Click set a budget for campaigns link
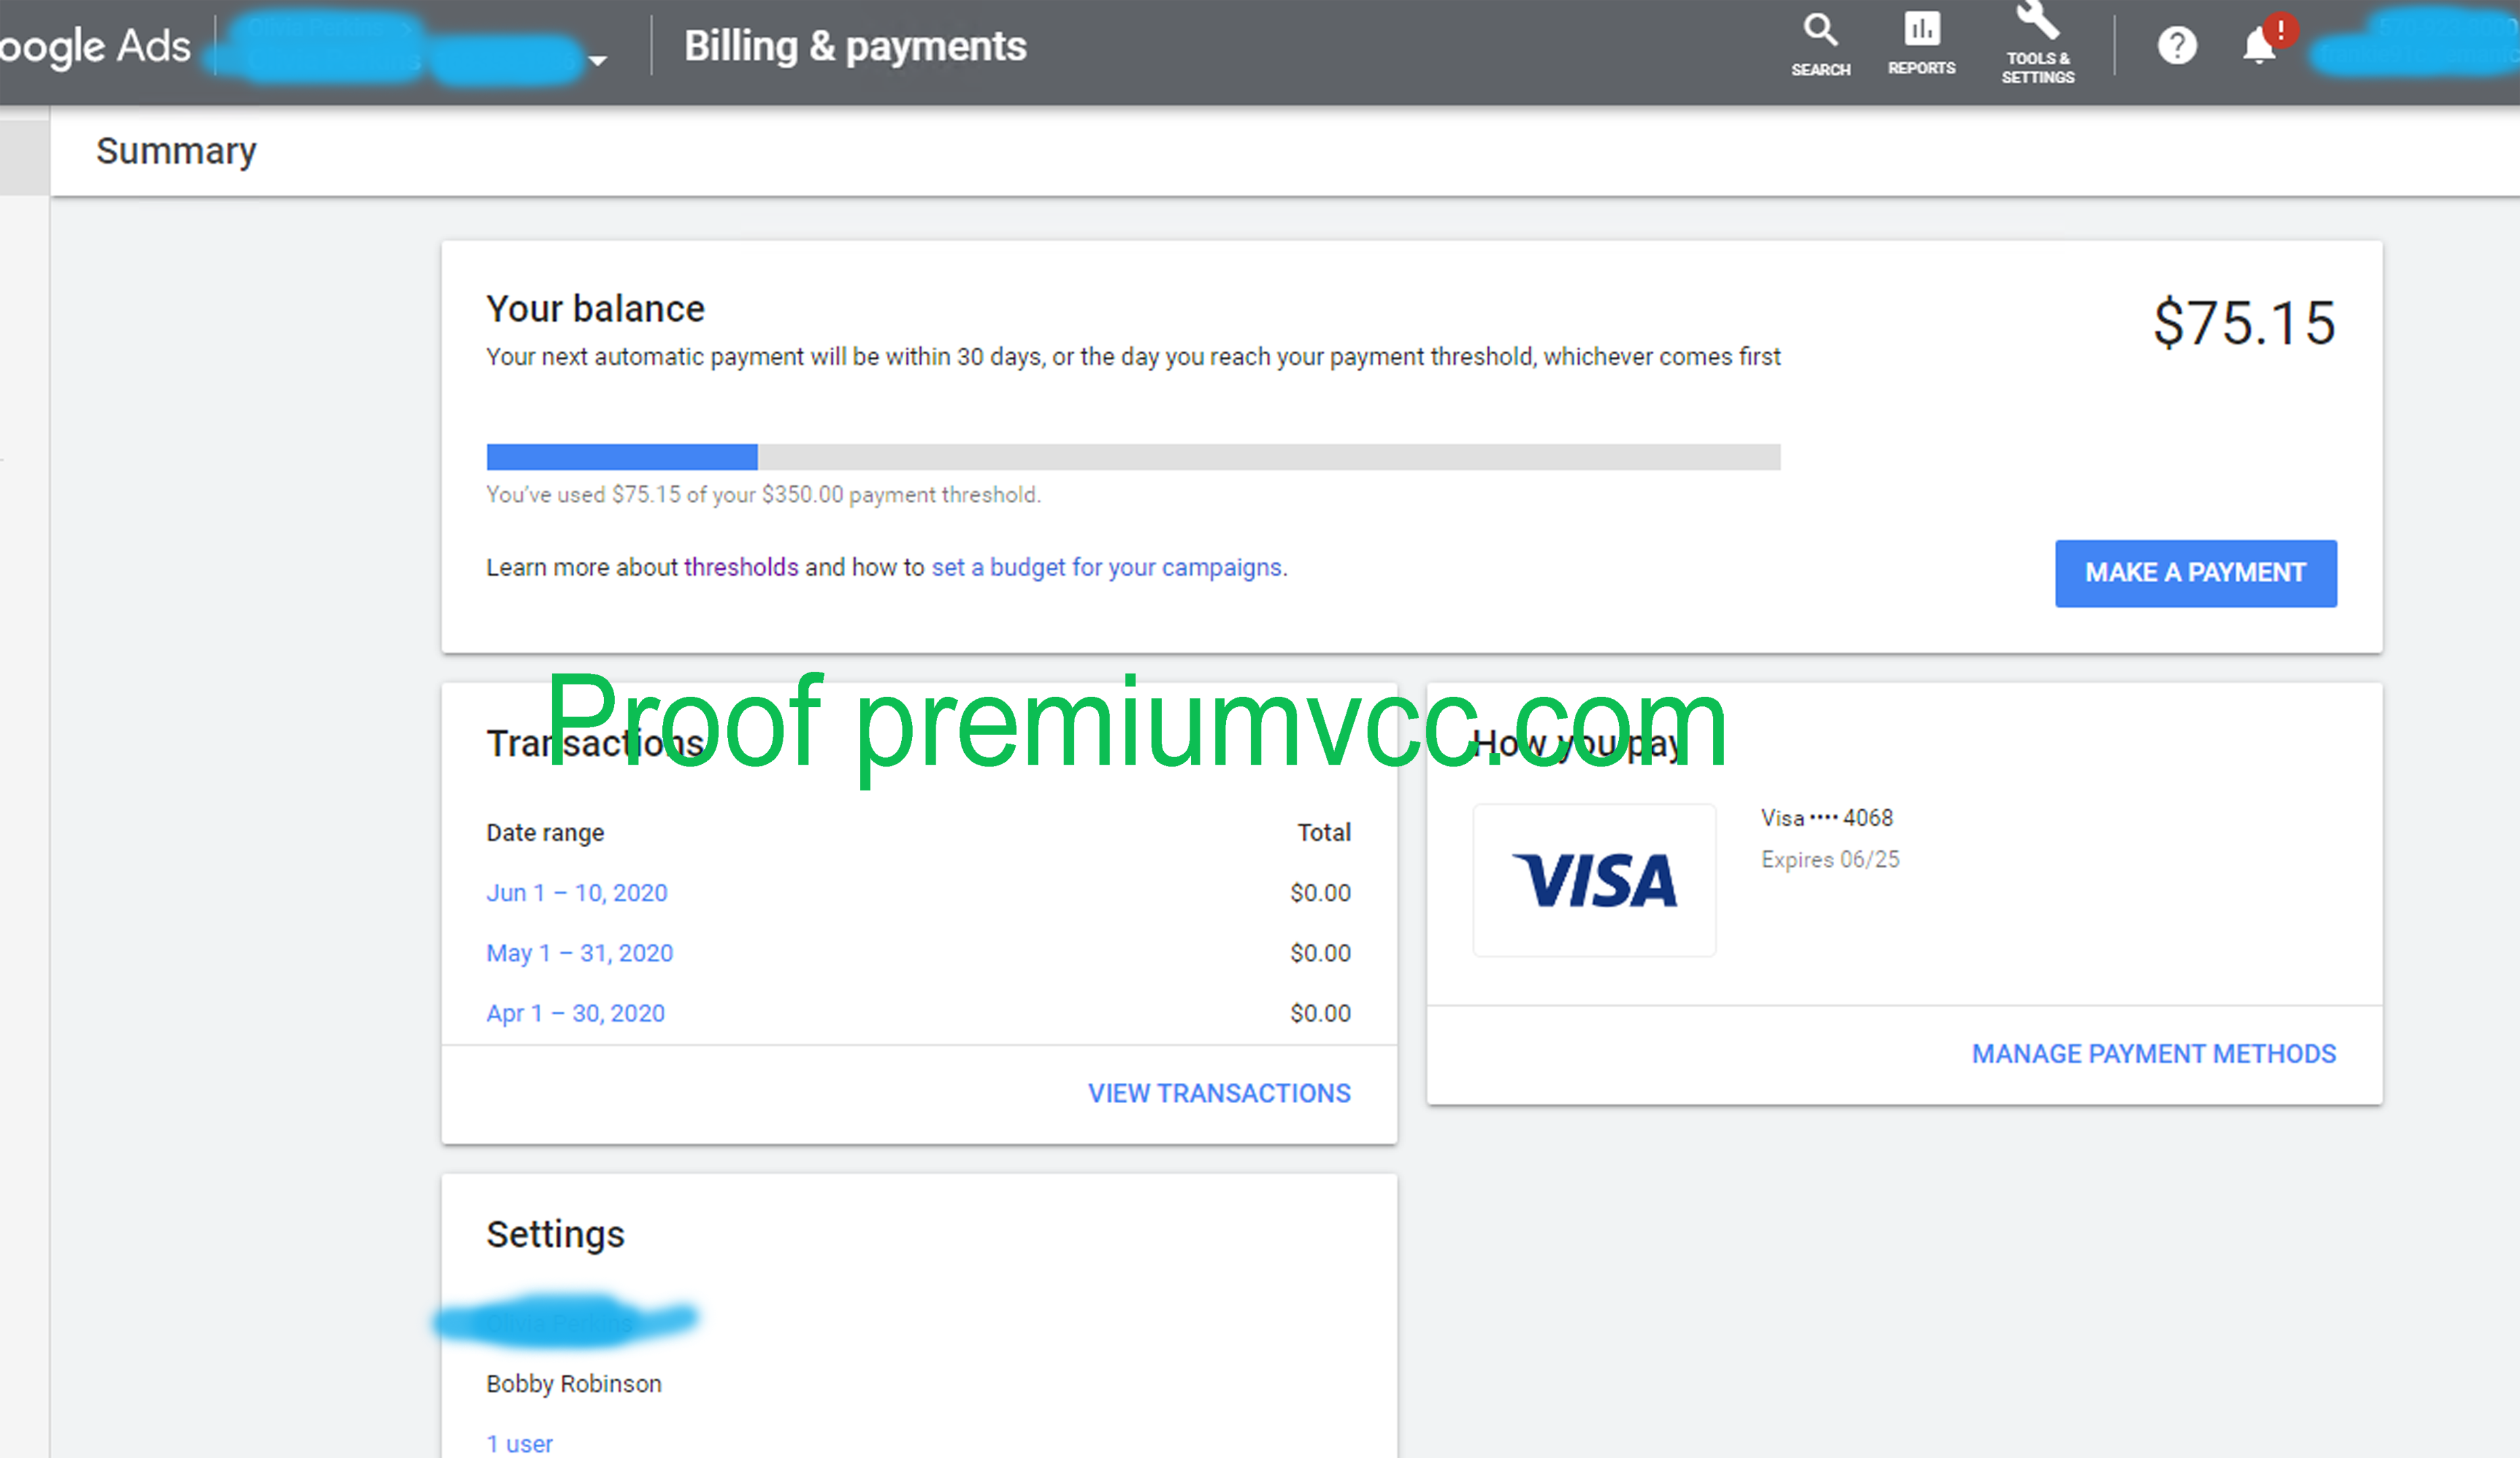 click(x=1105, y=566)
